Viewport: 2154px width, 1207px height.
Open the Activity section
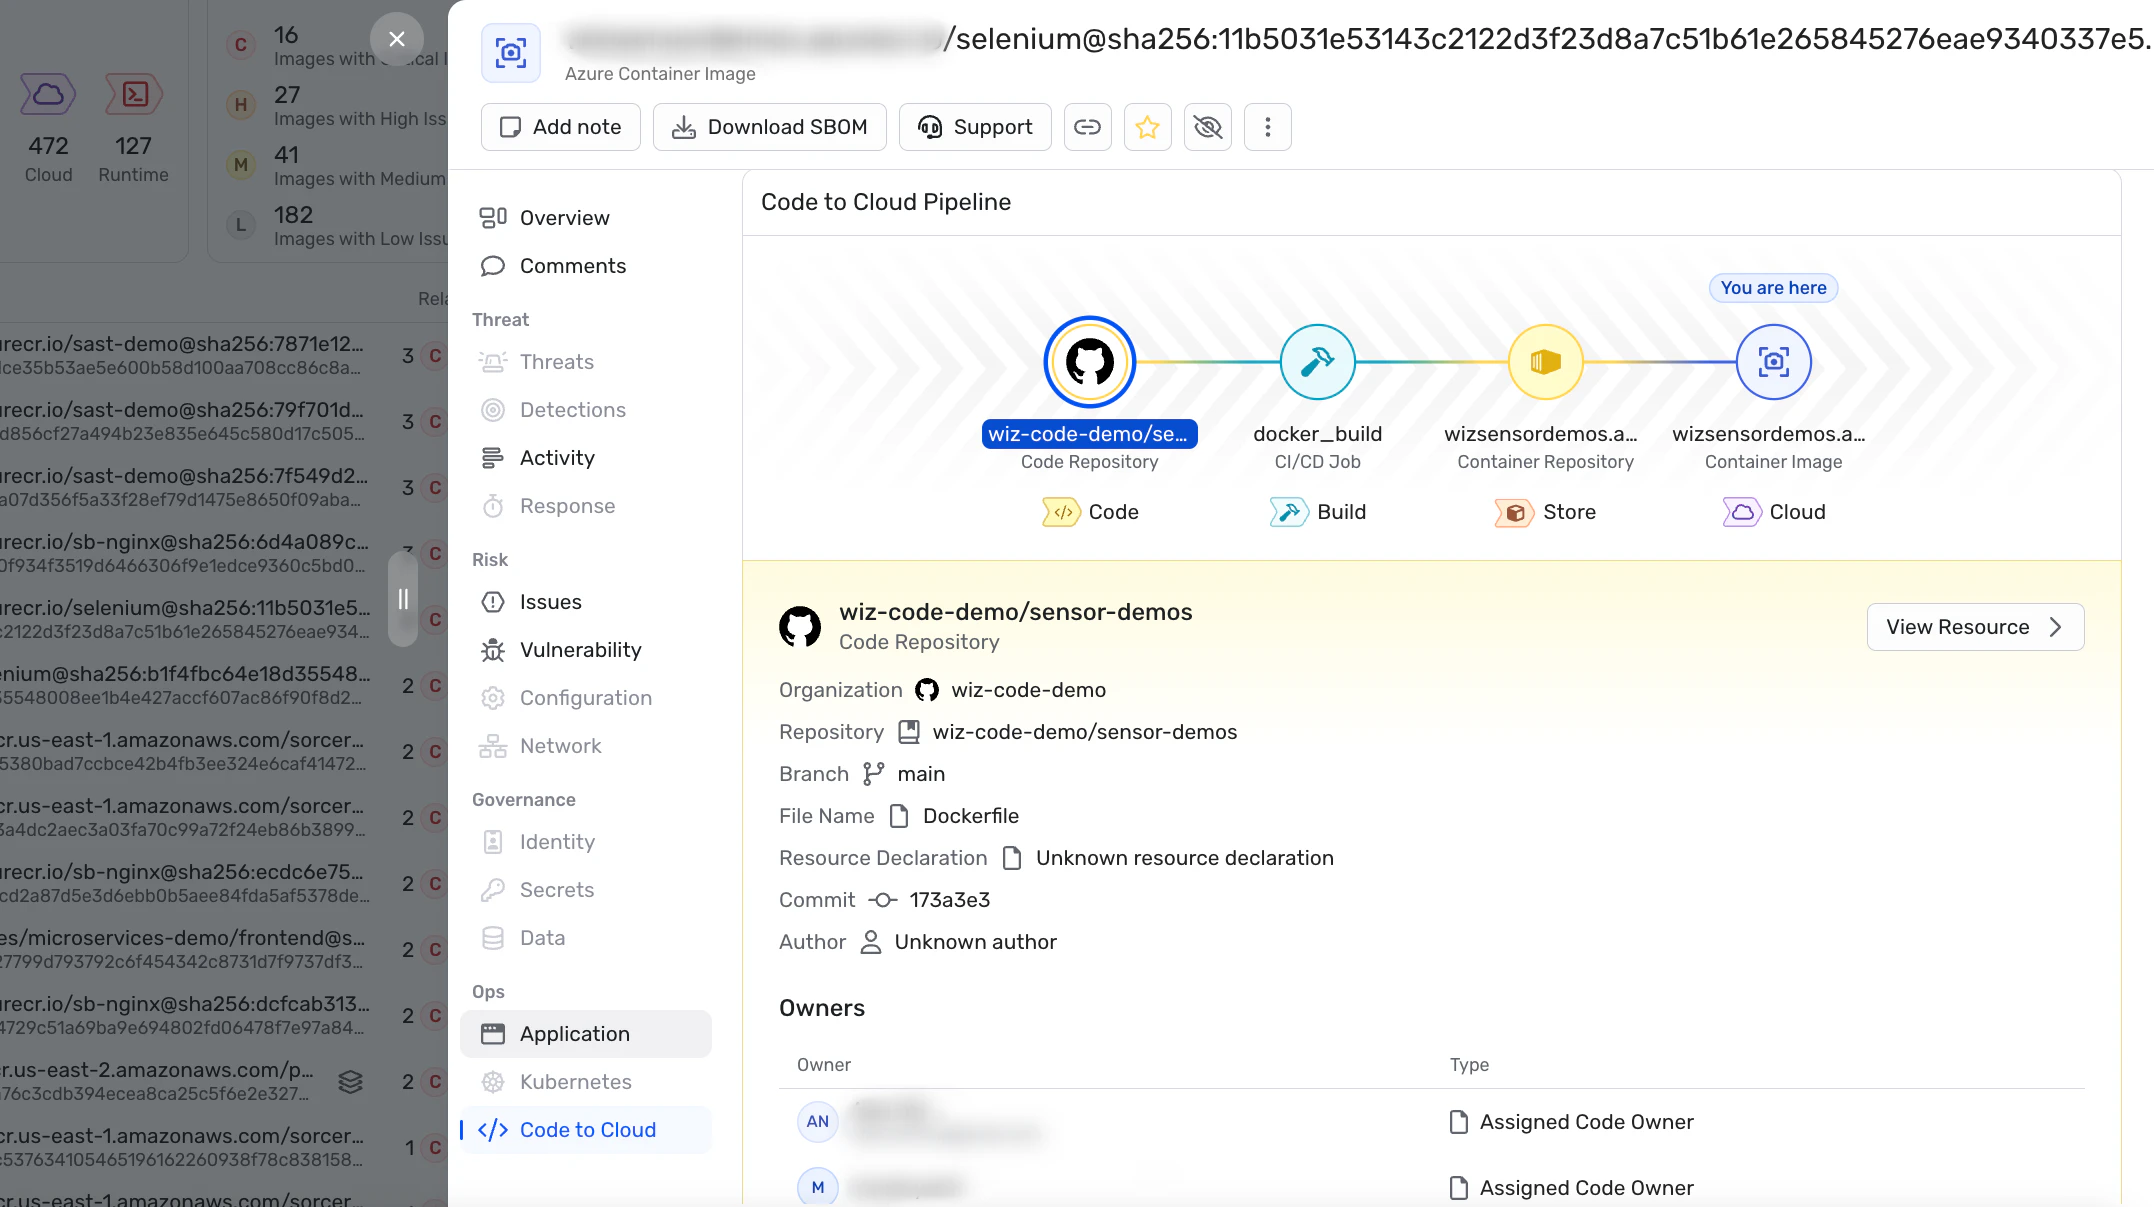(586, 458)
